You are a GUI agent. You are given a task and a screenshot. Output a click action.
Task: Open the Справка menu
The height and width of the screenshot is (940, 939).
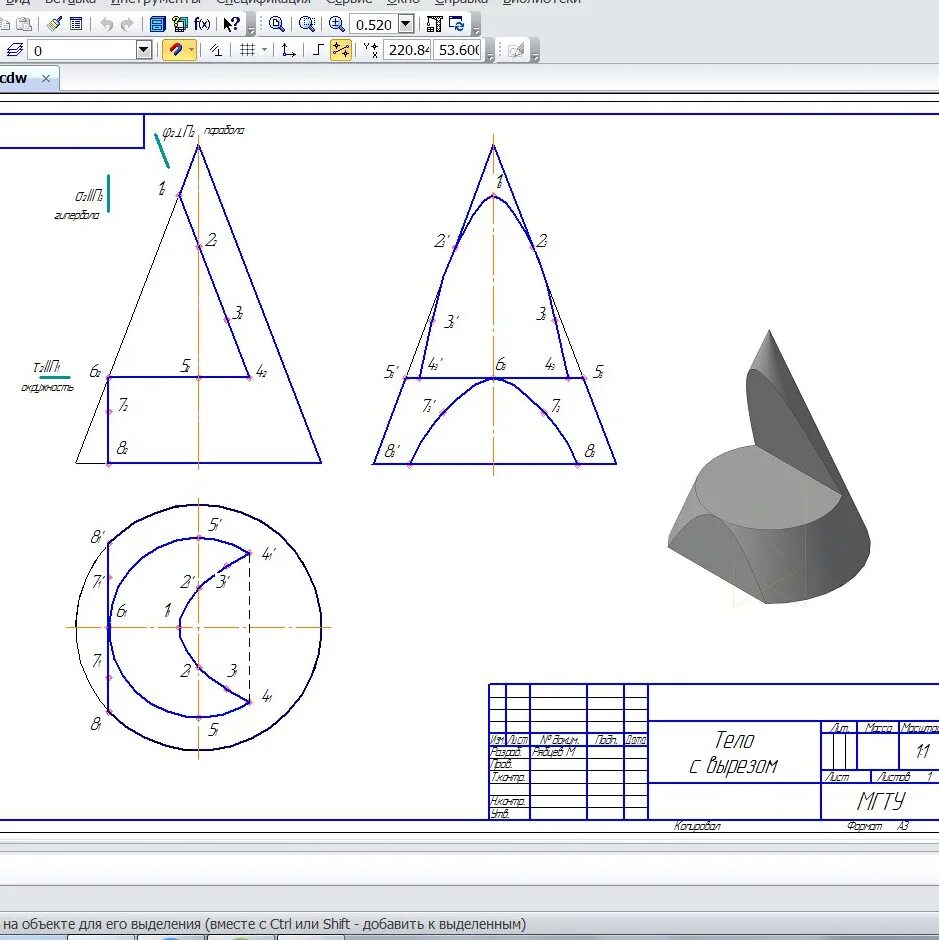point(461,2)
